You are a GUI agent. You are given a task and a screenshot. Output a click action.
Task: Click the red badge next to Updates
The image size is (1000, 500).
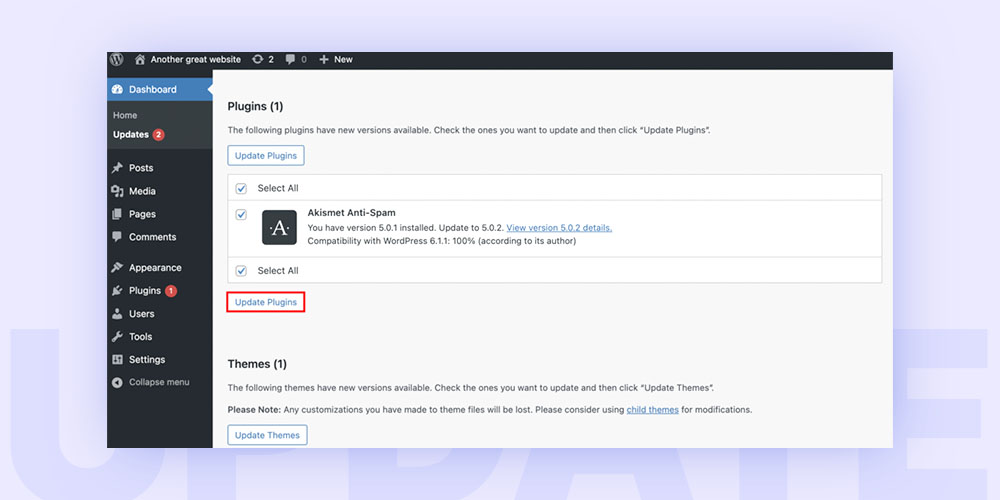point(158,135)
